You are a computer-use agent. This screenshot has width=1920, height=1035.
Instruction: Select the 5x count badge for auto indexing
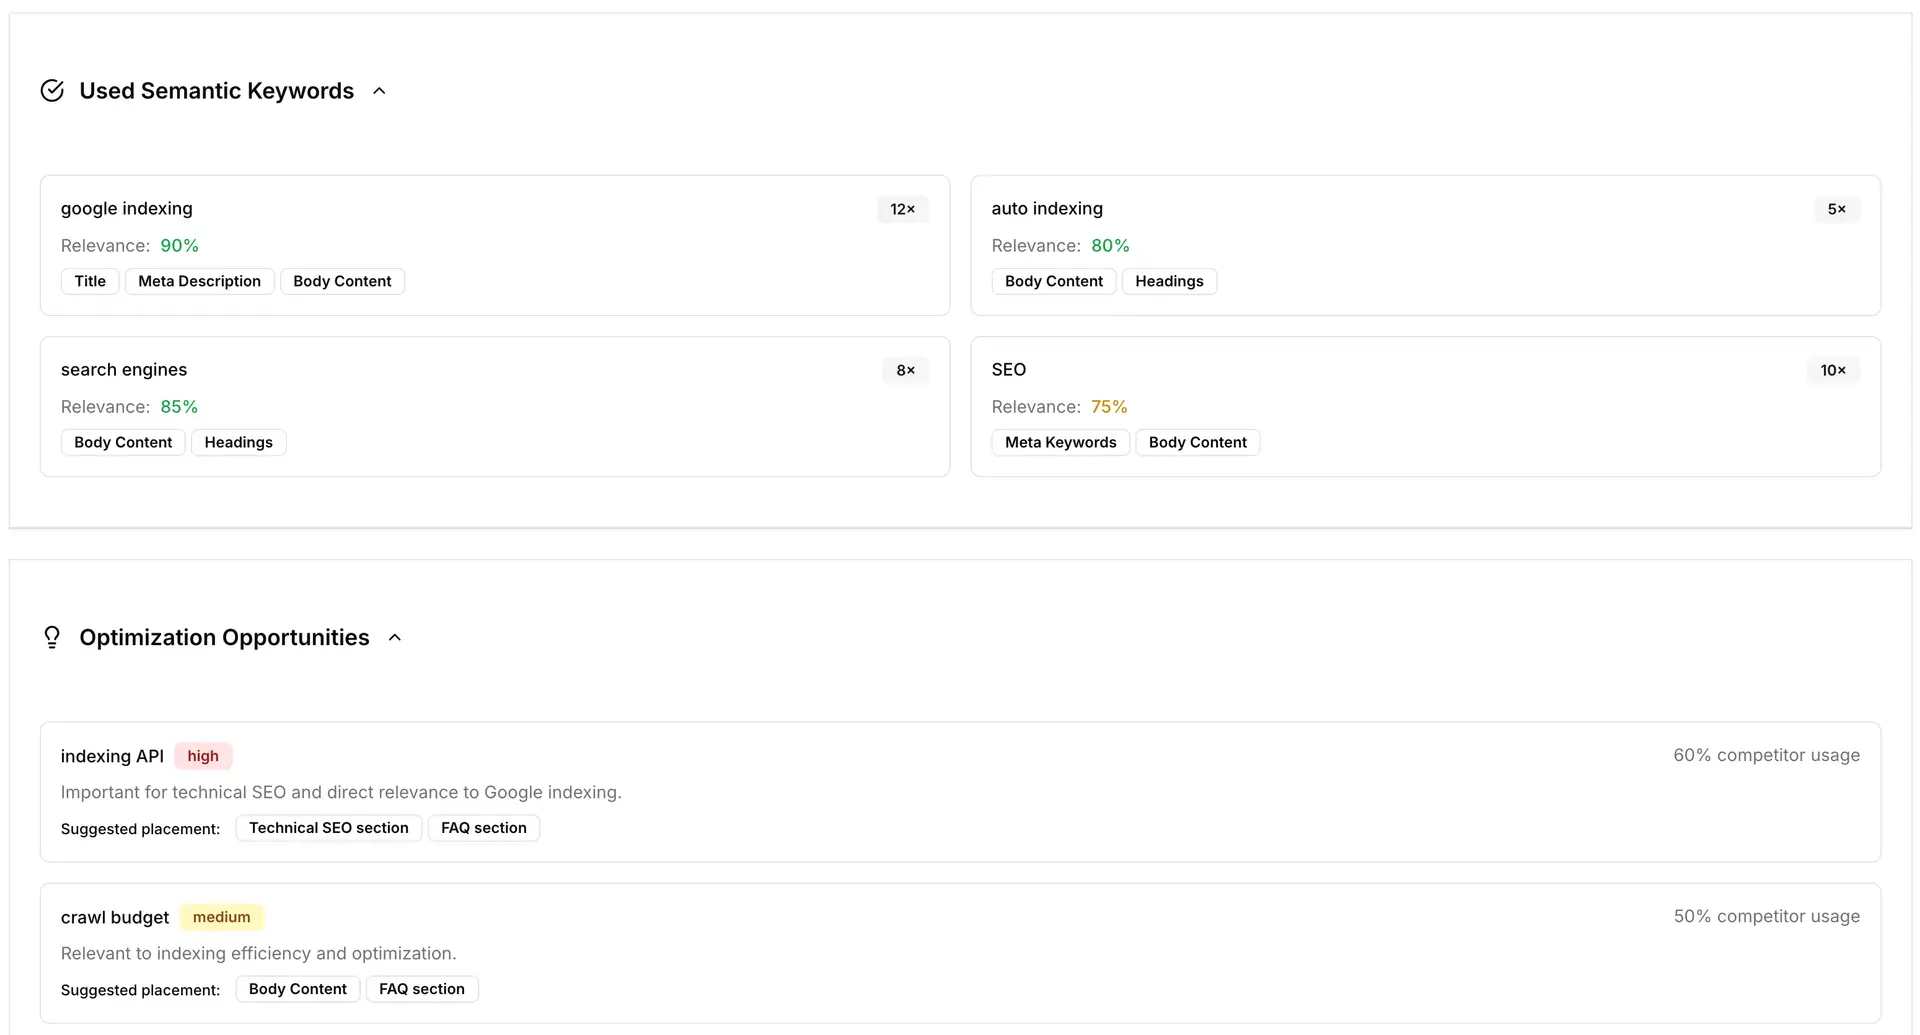coord(1837,209)
